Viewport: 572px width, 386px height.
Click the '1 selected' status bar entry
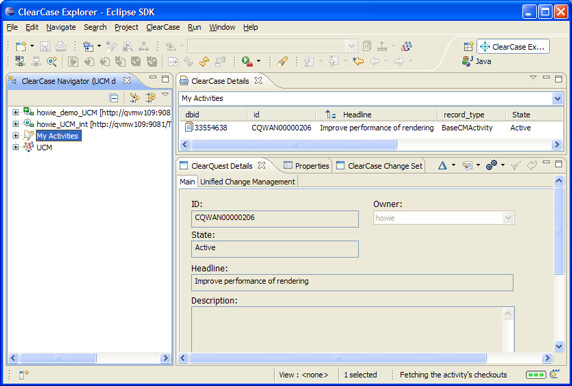(360, 375)
